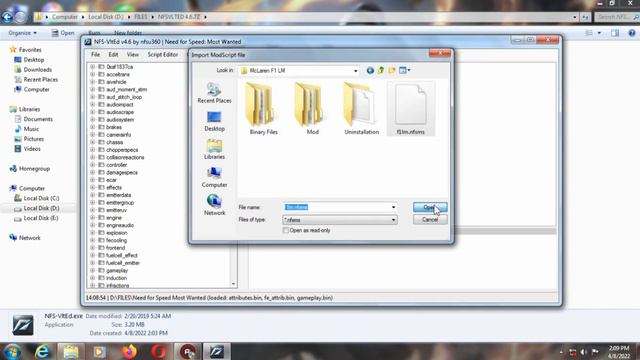Go to Recent Places in dialog sidebar
This screenshot has height=360, width=640.
(x=214, y=93)
